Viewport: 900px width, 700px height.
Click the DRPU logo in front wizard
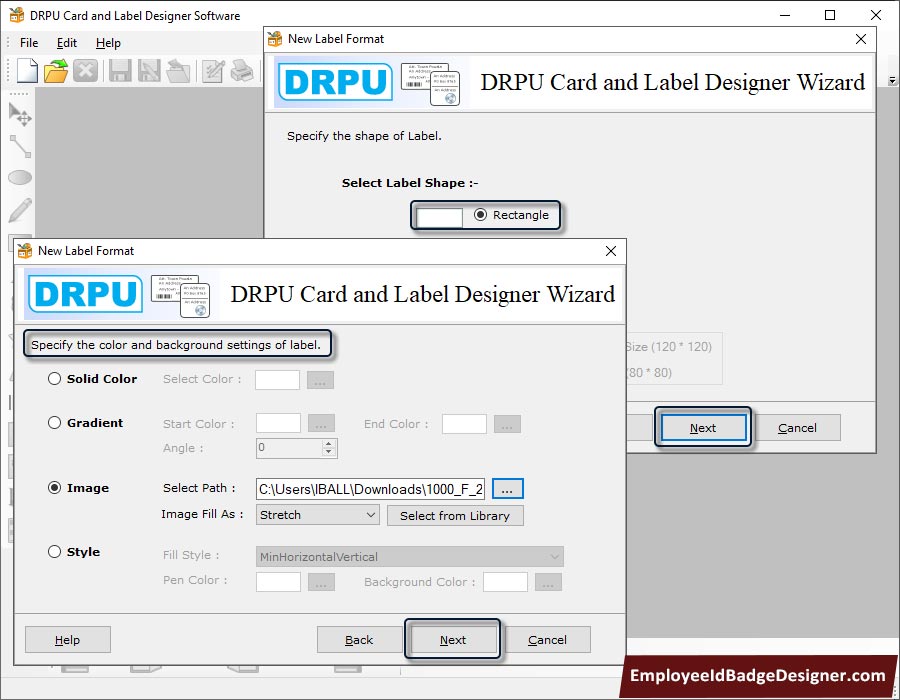click(85, 294)
